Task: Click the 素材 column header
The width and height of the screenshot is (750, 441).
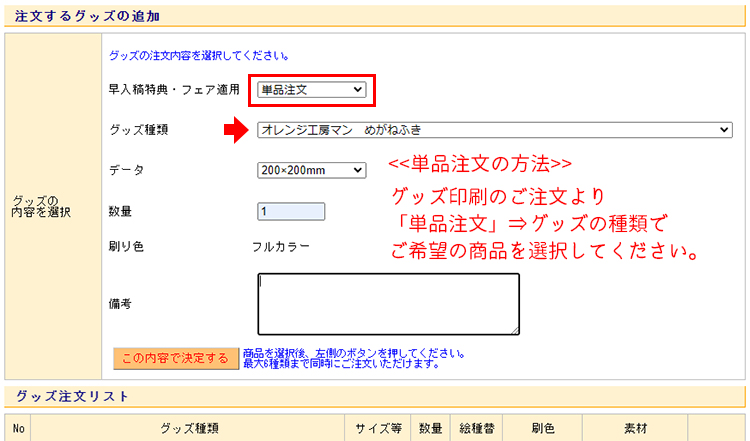Action: [x=635, y=429]
